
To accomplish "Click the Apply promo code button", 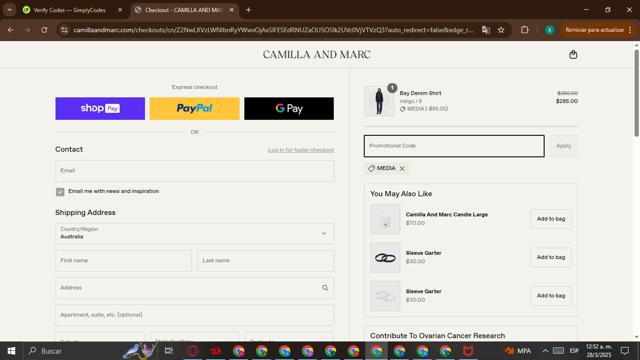I will tap(563, 146).
